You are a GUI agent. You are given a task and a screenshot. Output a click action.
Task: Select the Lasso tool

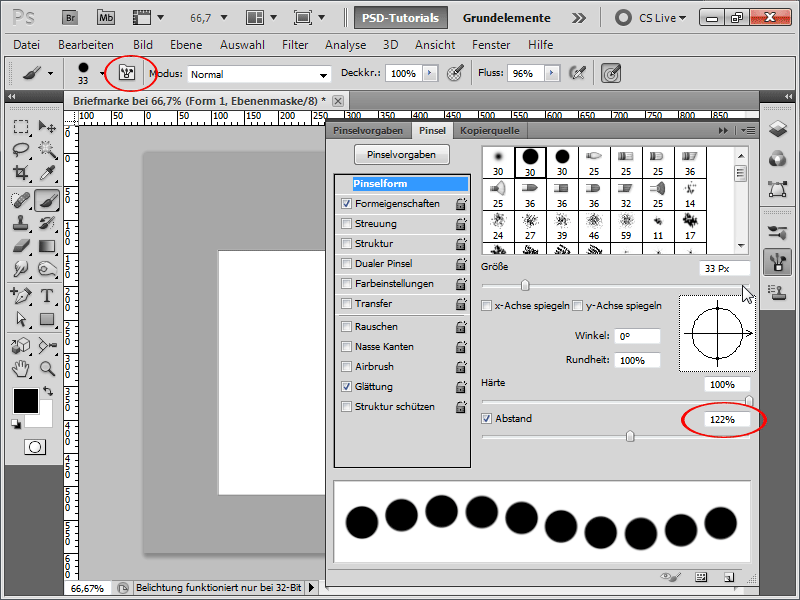(21, 149)
